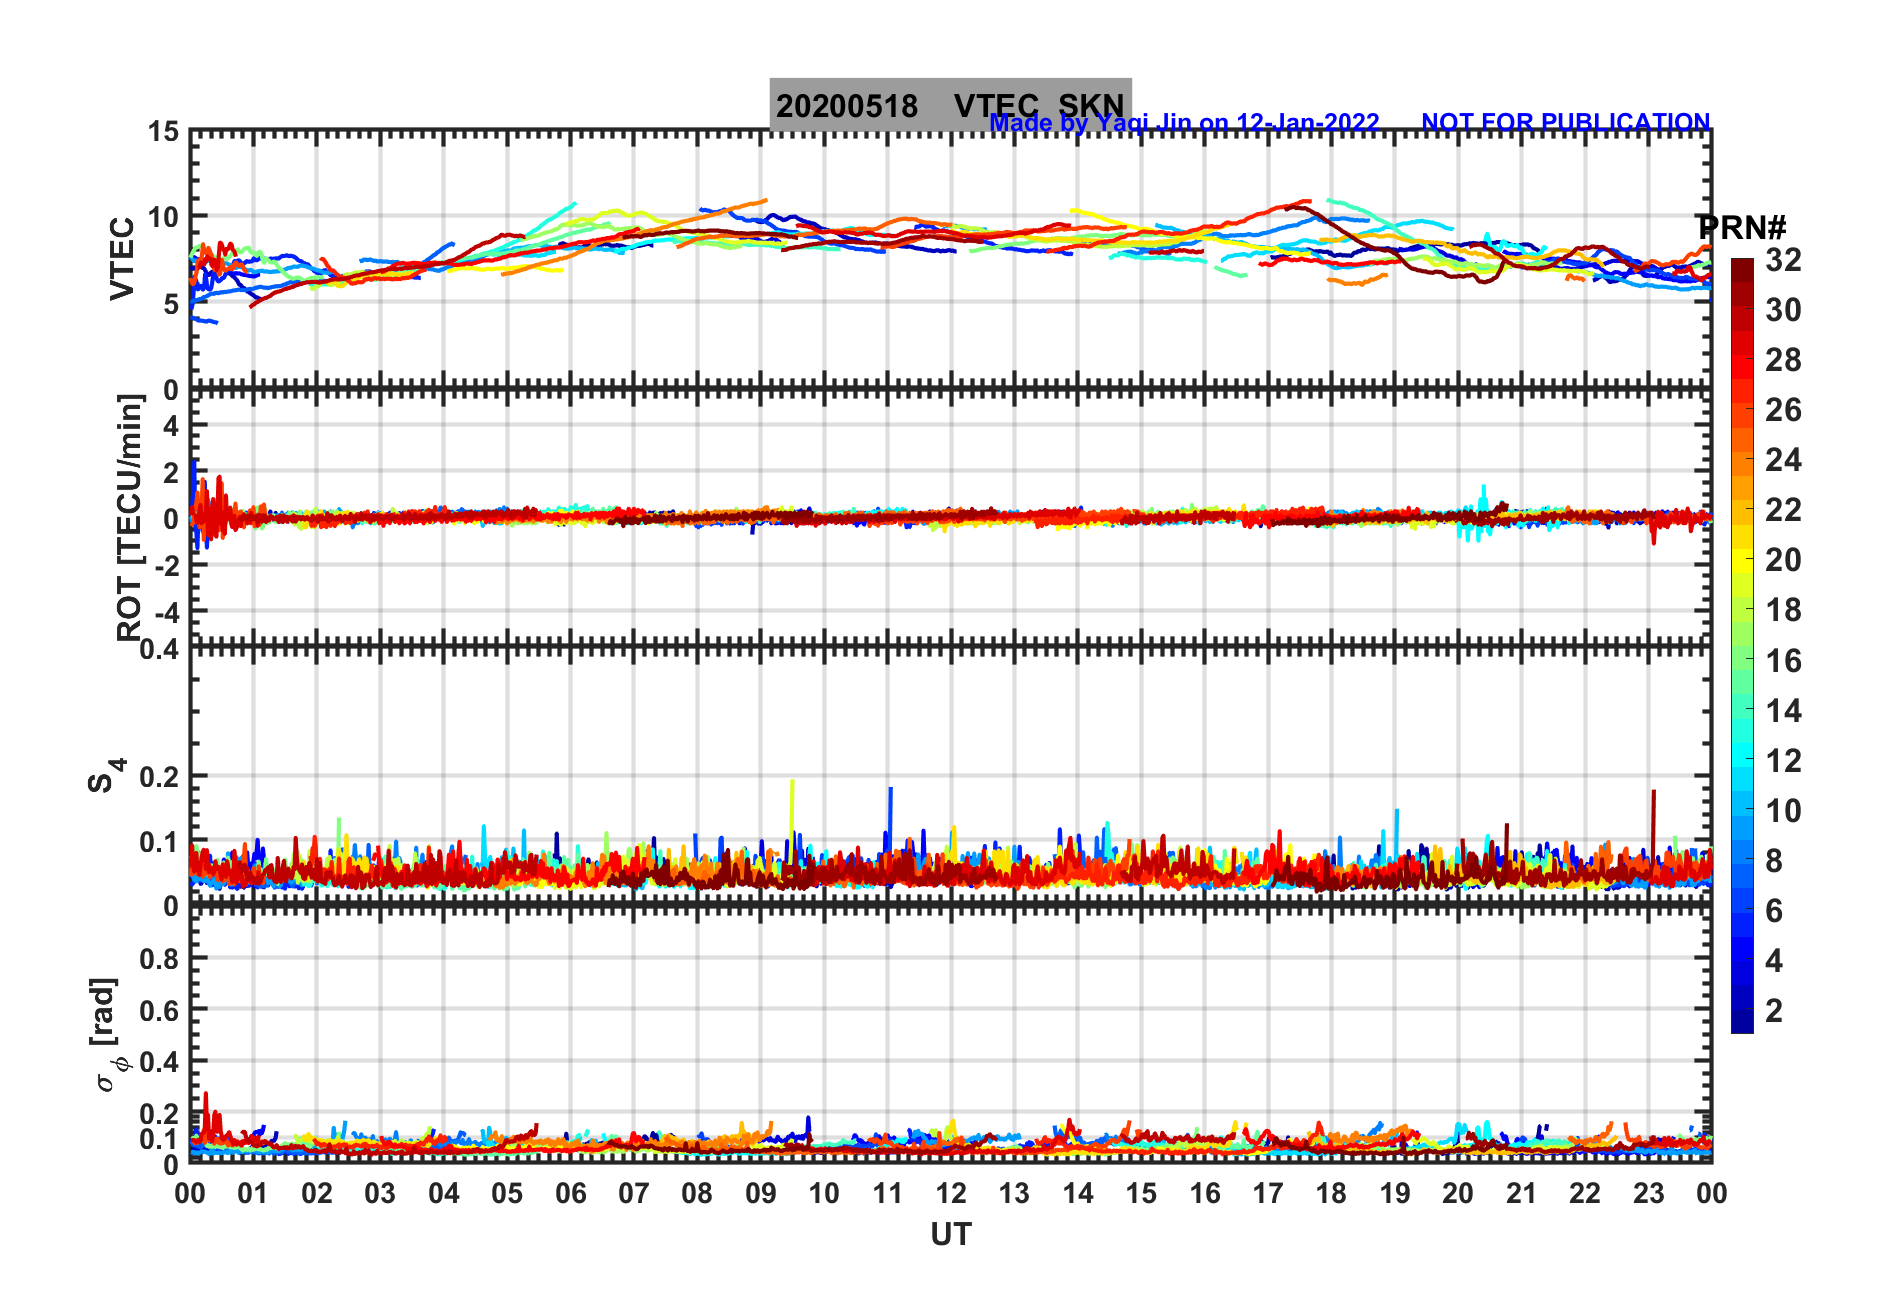Click the 'NOT FOR PUBLICATION' notice
The height and width of the screenshot is (1292, 1902).
[1565, 122]
